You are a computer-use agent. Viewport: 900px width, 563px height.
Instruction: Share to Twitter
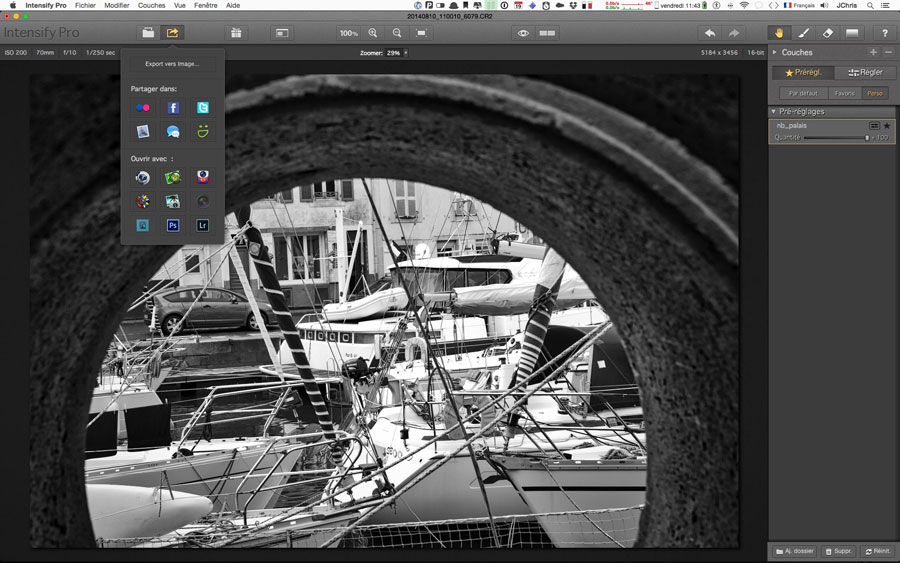pos(203,107)
